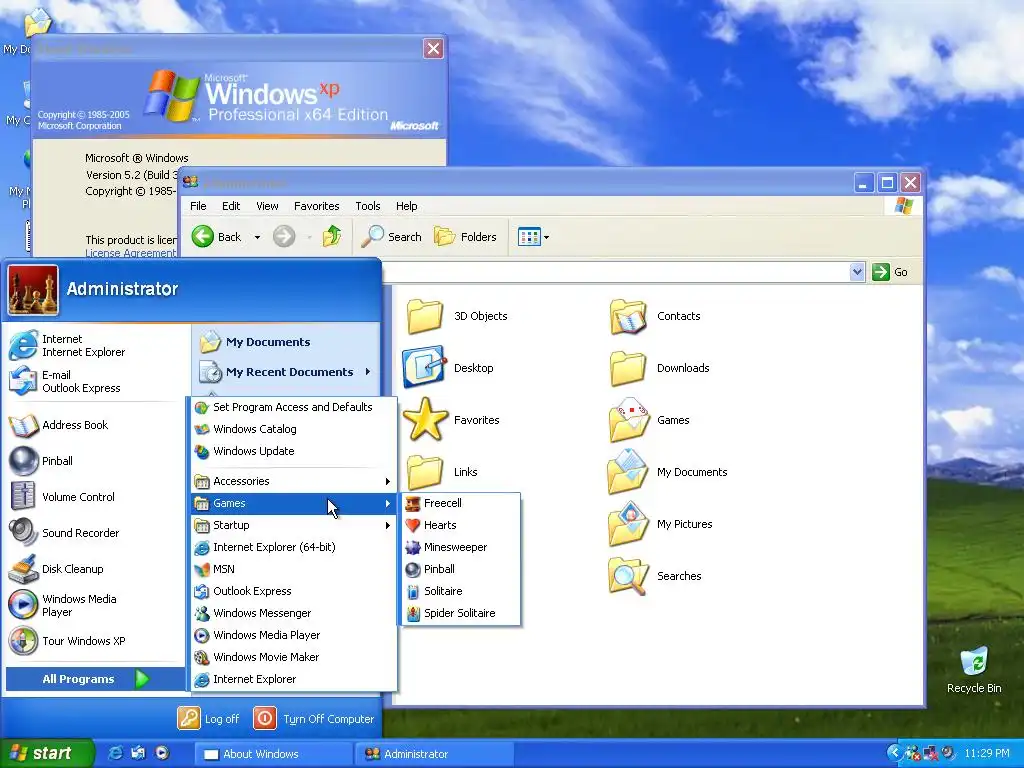Open Windows Catalog
The width and height of the screenshot is (1024, 768).
(294, 429)
